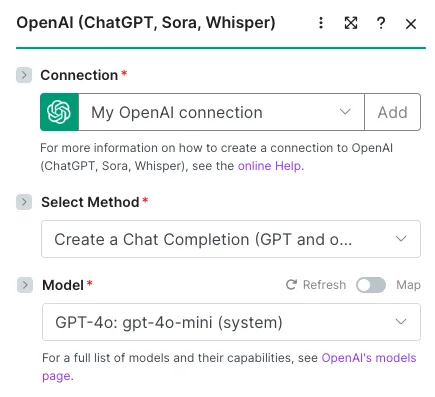Open the OpenAI's models page link
The width and height of the screenshot is (435, 397).
[x=229, y=367]
